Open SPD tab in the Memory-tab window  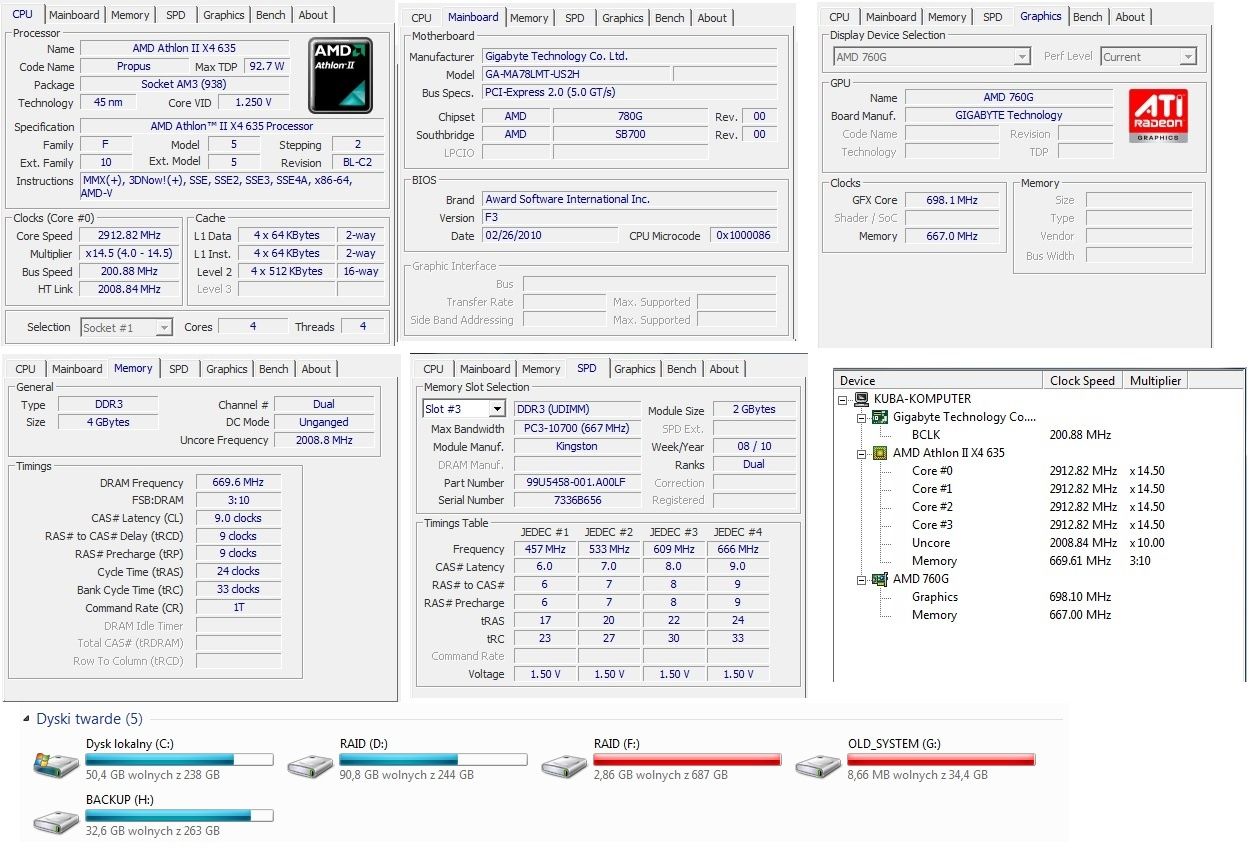(179, 369)
